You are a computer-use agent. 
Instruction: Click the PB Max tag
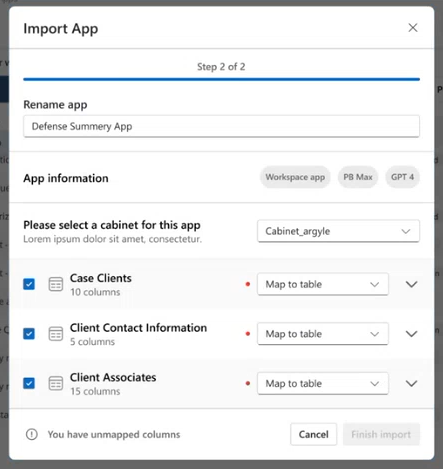[358, 177]
